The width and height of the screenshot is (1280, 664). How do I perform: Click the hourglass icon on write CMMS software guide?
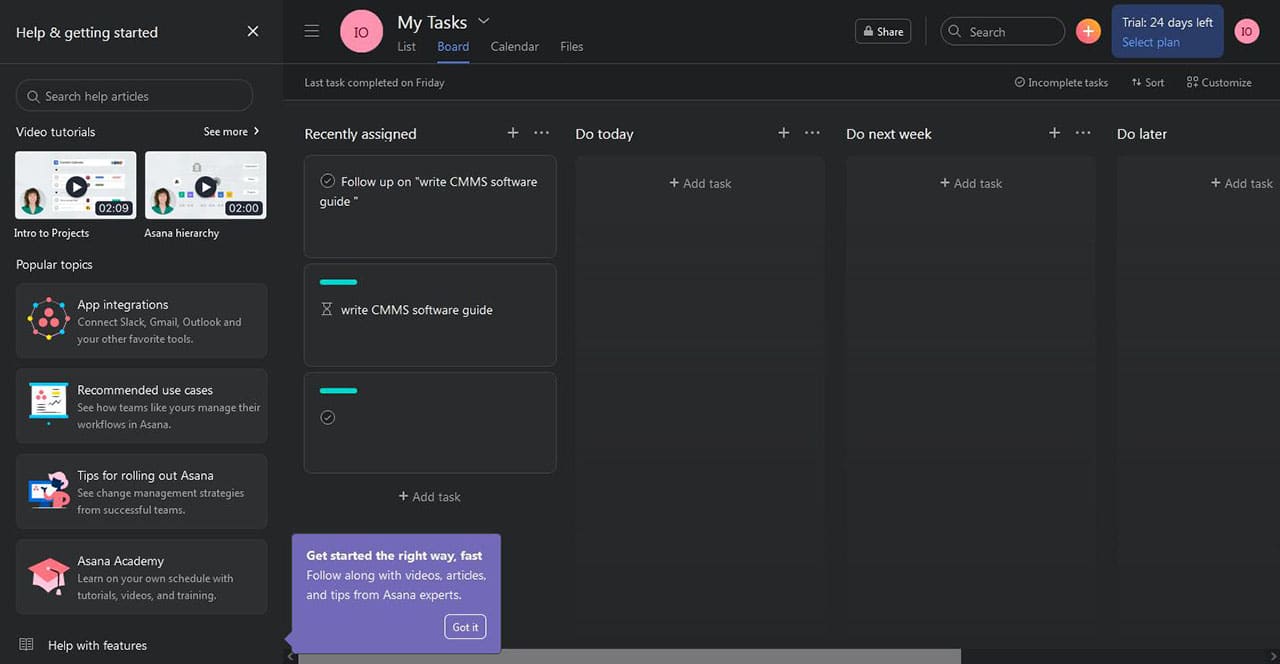327,310
